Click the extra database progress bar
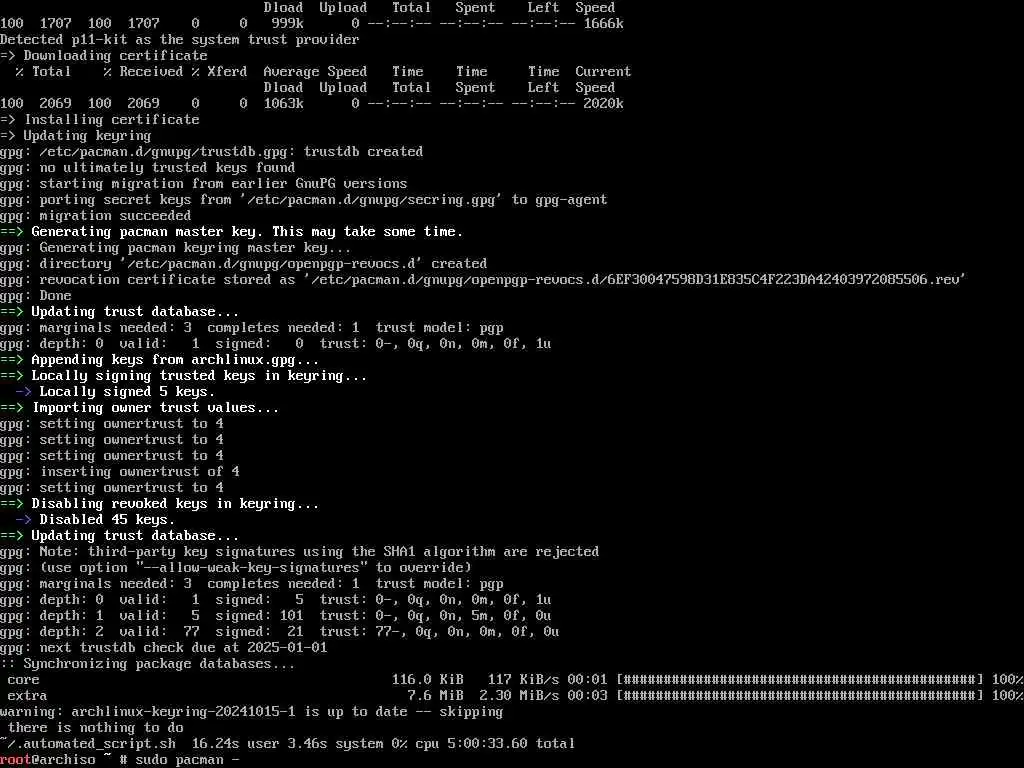 tap(799, 696)
